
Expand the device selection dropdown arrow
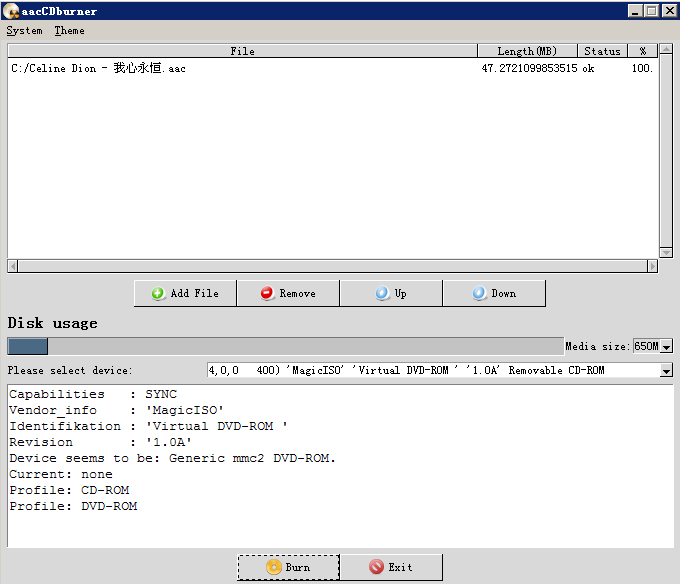click(666, 371)
